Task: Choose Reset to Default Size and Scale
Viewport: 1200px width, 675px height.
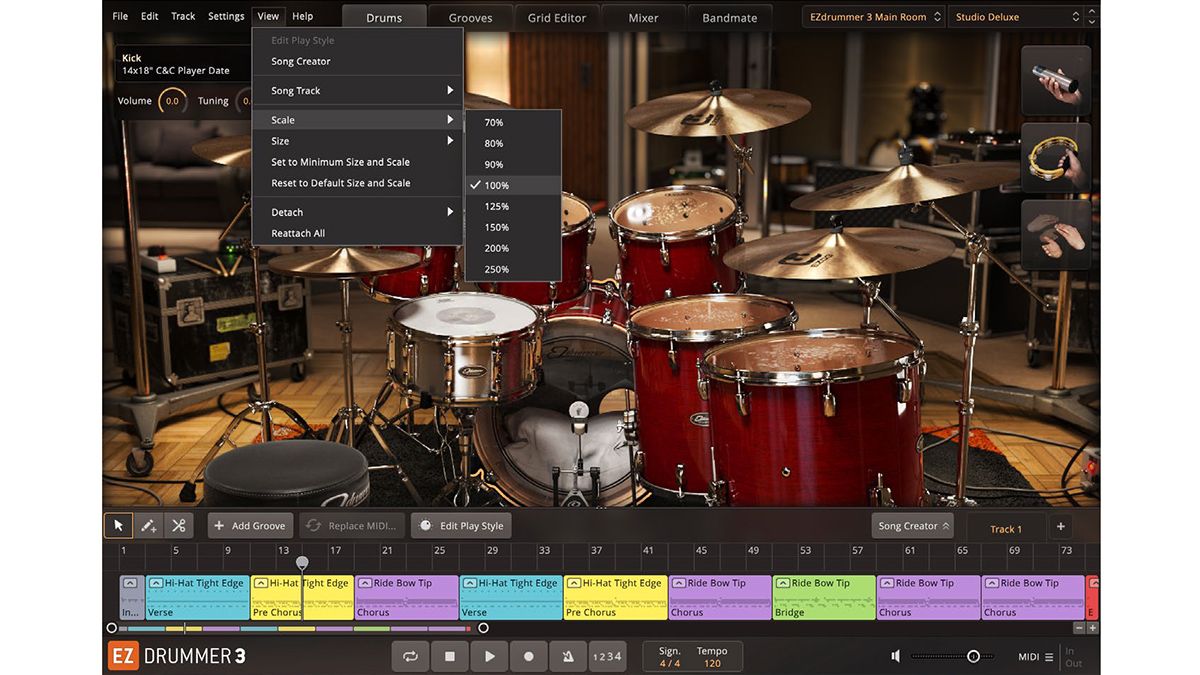Action: (358, 183)
